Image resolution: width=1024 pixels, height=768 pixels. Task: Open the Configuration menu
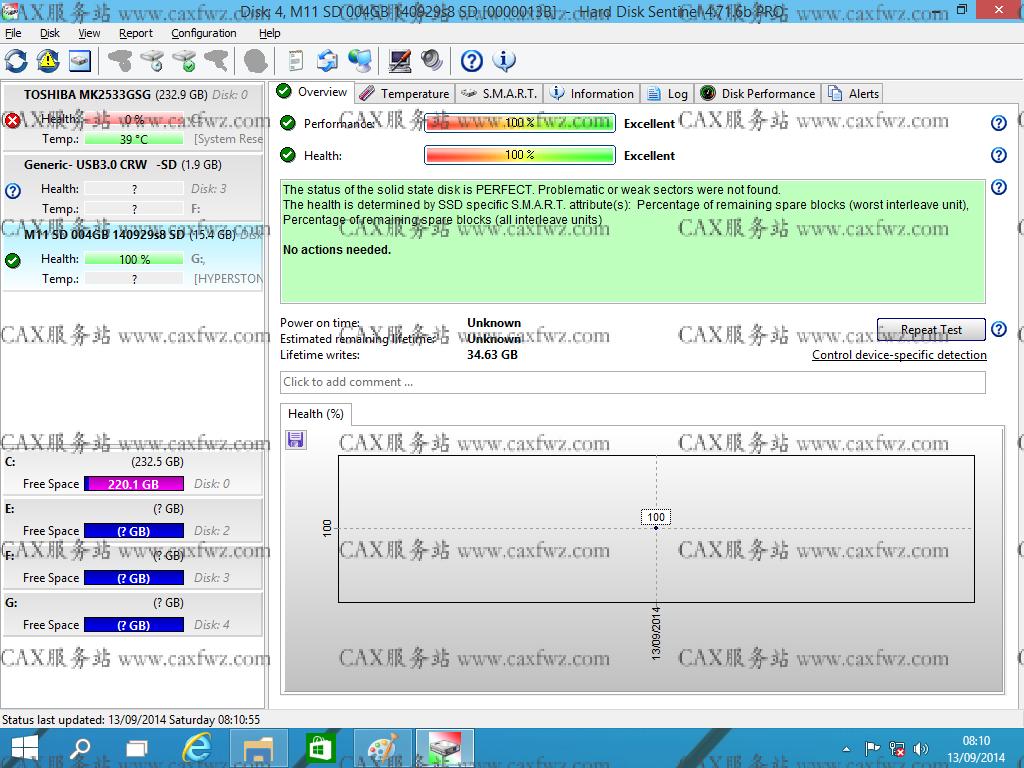(204, 33)
